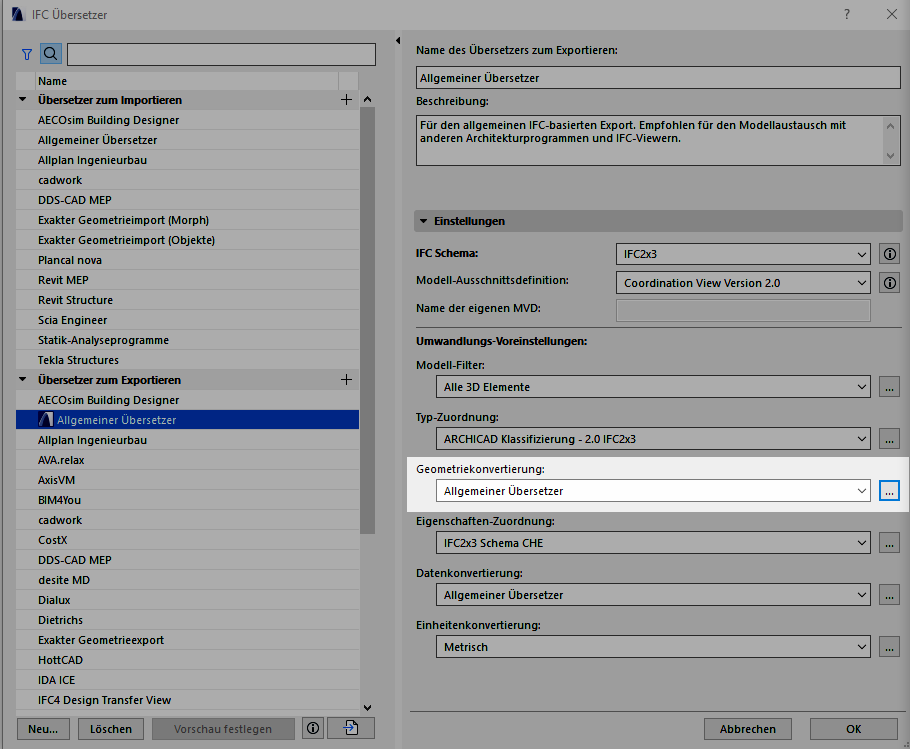The image size is (910, 749).
Task: Select export translator Dialux
Action: tap(187, 600)
